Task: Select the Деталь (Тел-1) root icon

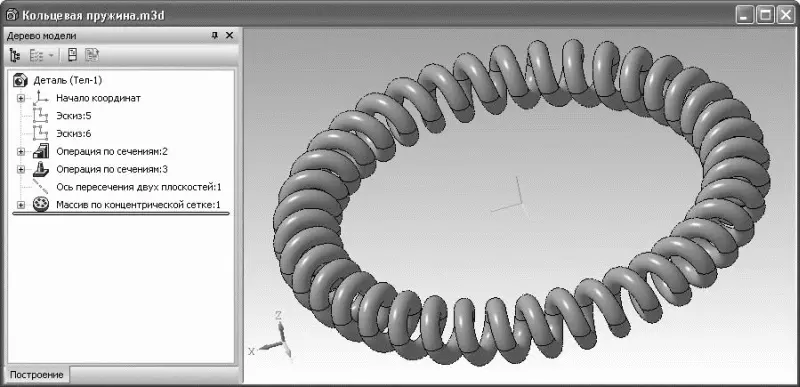Action: [20, 80]
